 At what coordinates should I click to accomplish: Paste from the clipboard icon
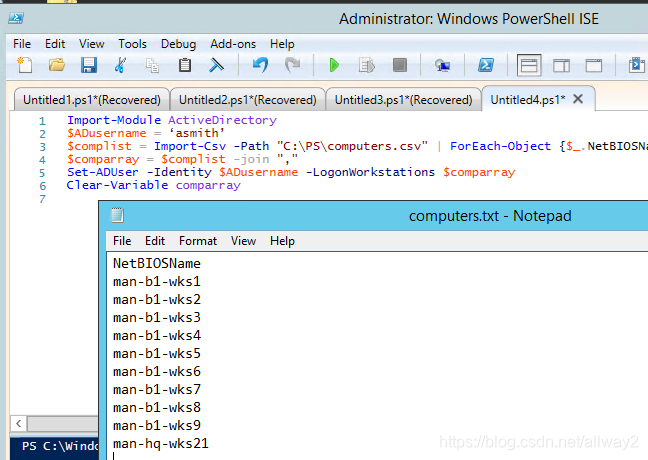[x=185, y=65]
